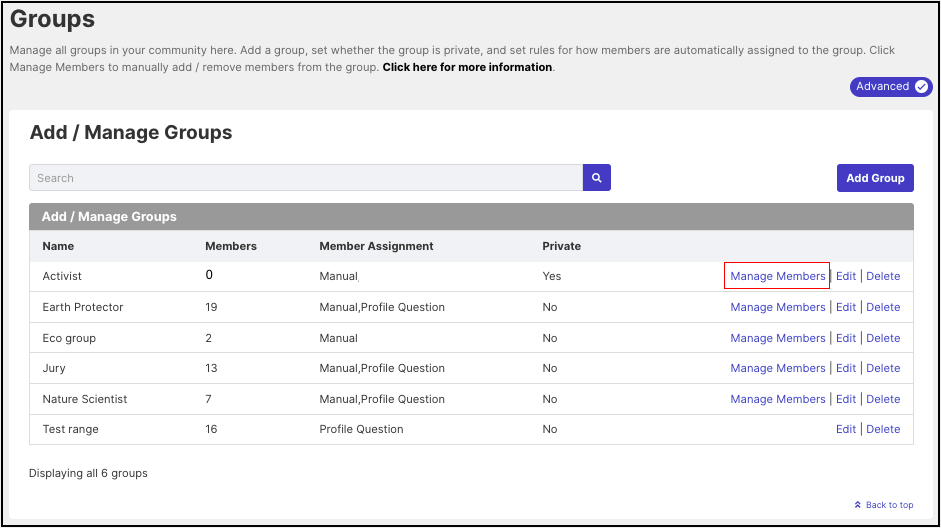This screenshot has height=528, width=941.
Task: Open Manage Members for Nature Scientist
Action: [778, 400]
